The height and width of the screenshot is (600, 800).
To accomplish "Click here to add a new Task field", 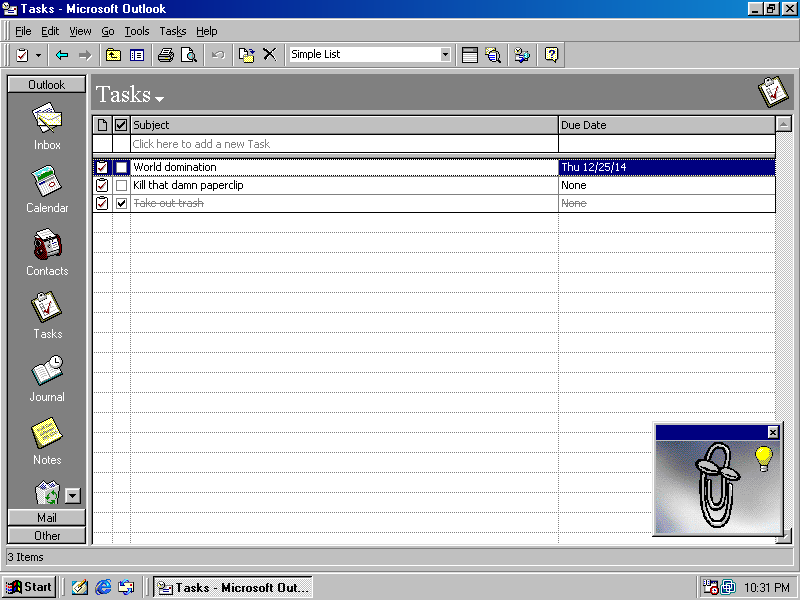I will (x=344, y=144).
